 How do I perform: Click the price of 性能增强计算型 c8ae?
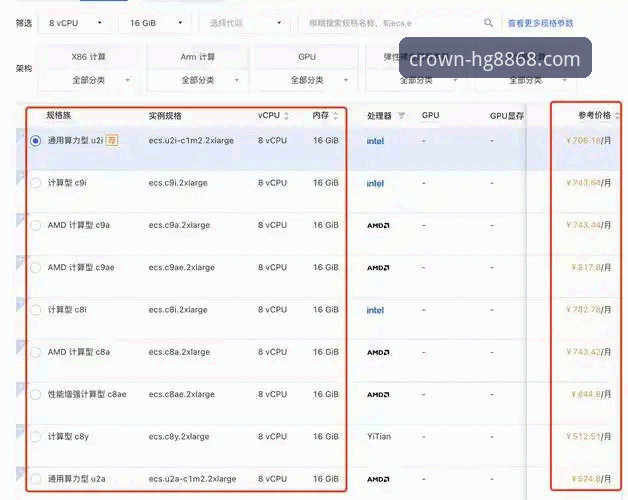coord(591,394)
